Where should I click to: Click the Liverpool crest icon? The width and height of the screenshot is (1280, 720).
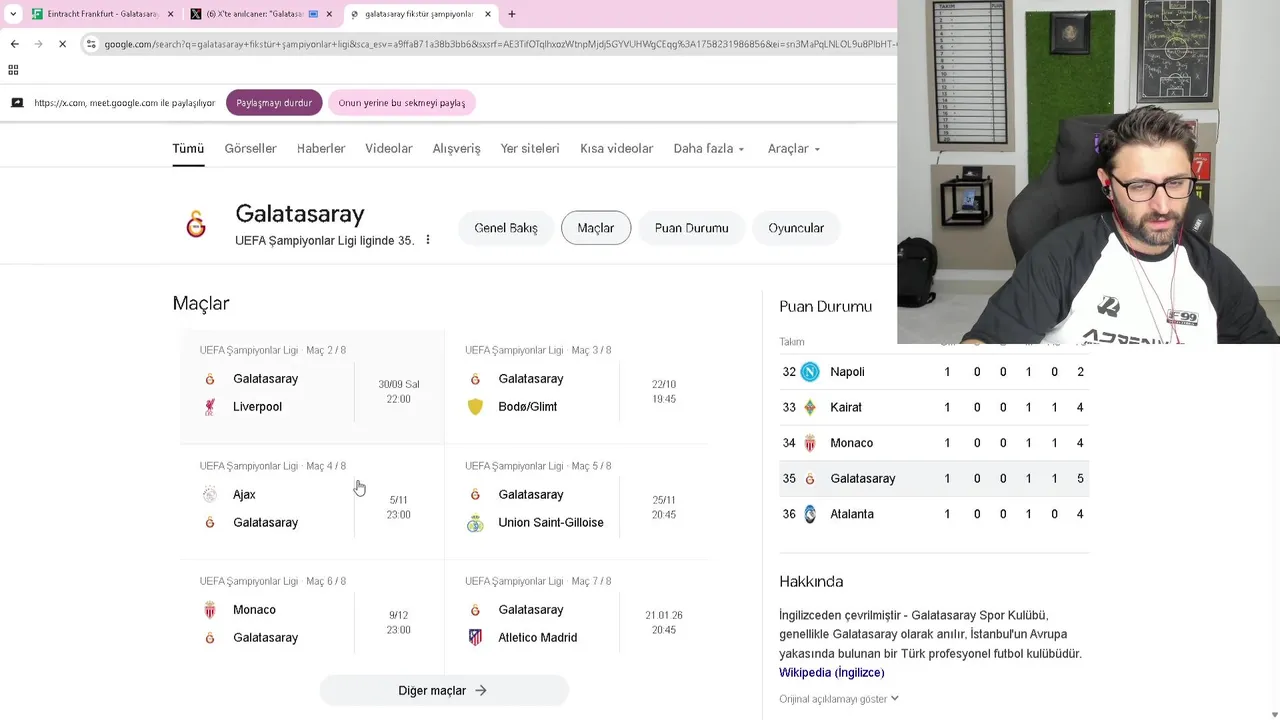click(210, 407)
